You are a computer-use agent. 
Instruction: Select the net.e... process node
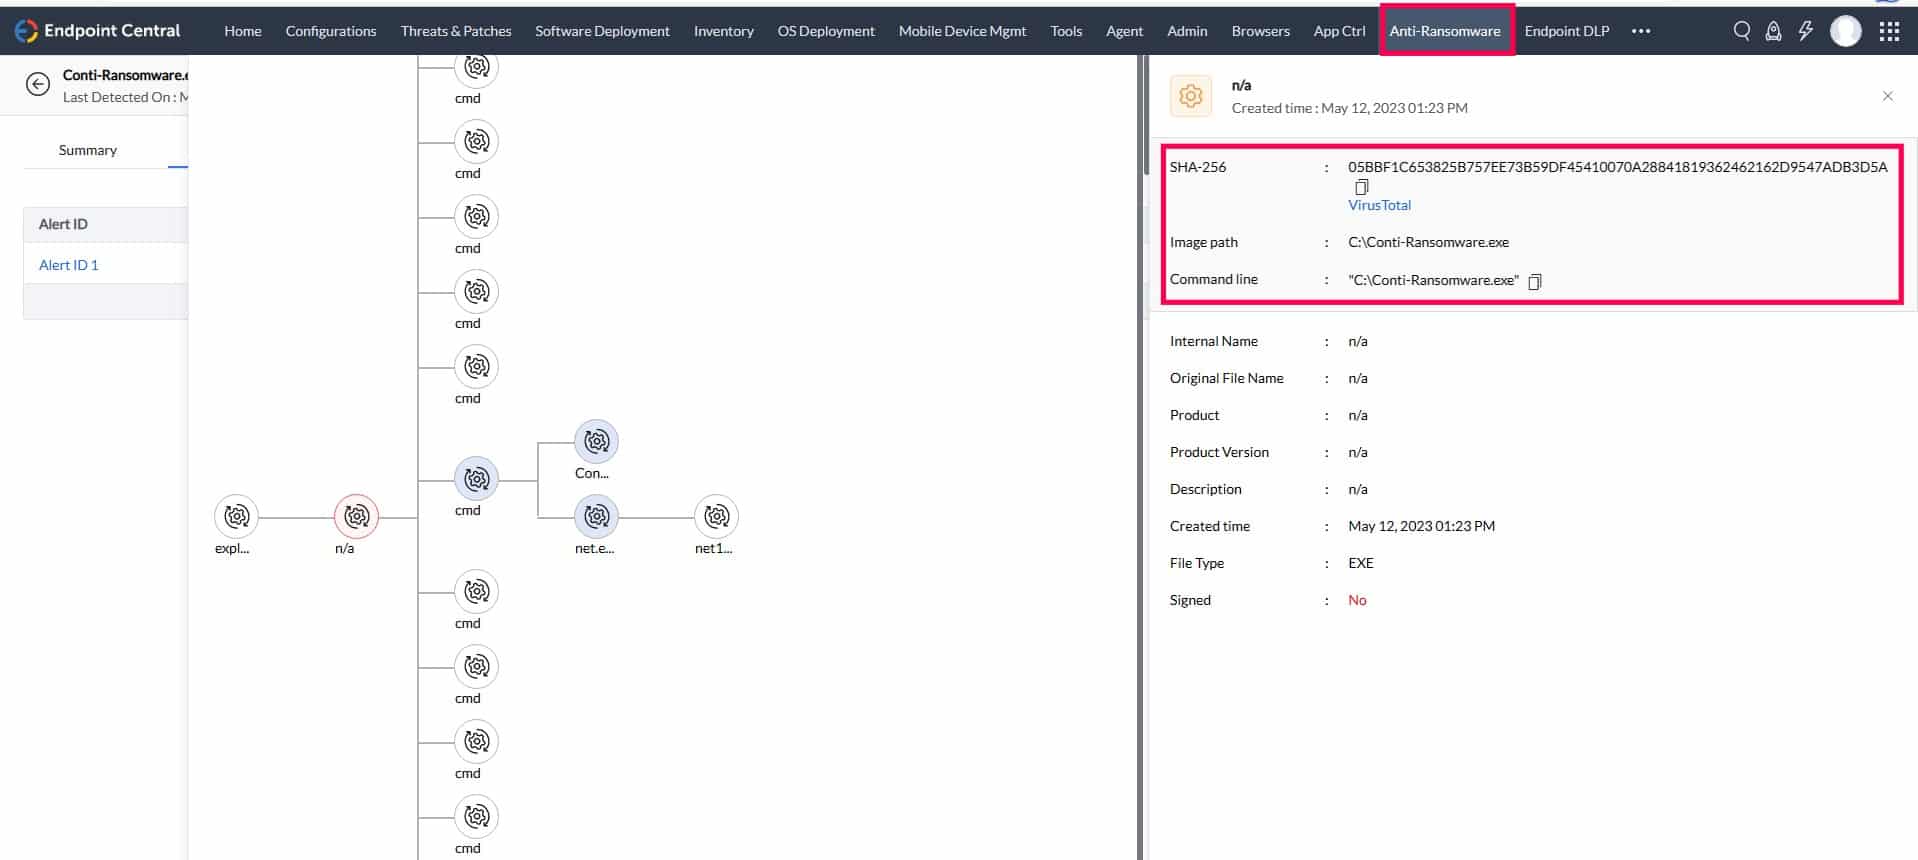click(x=596, y=516)
